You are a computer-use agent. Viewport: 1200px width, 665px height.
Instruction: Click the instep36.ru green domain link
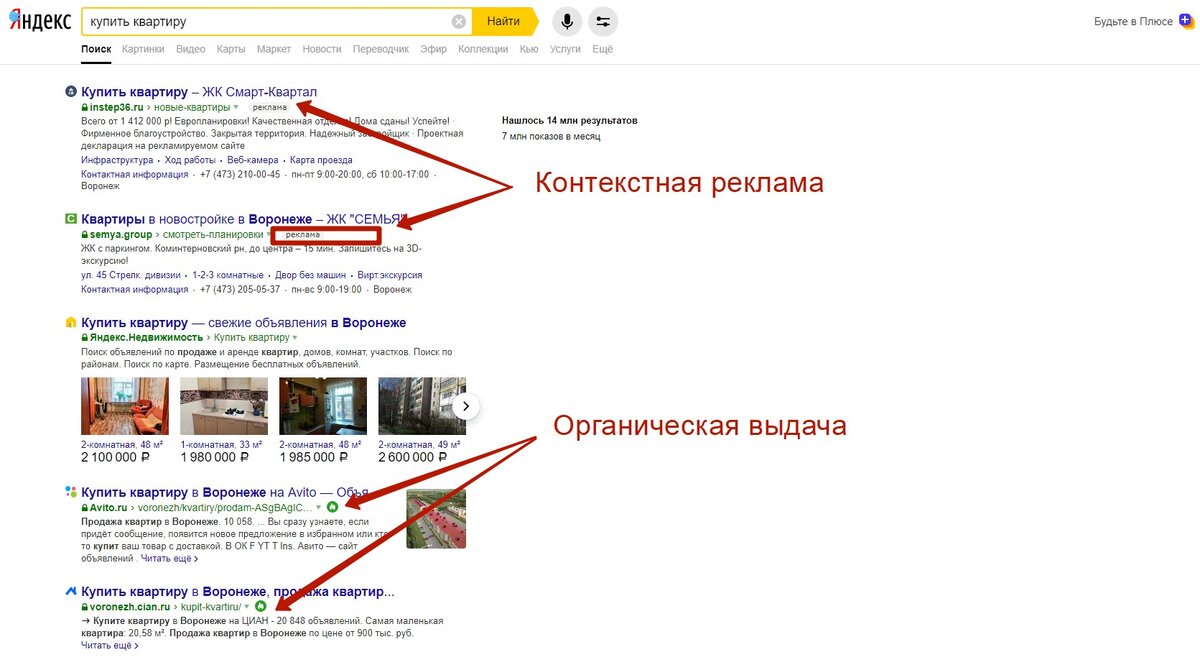point(116,107)
